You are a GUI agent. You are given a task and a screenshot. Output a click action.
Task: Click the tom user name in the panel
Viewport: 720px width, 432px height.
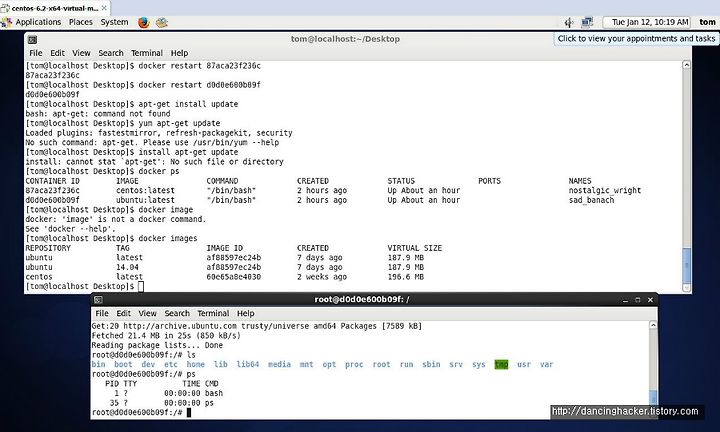tap(707, 22)
